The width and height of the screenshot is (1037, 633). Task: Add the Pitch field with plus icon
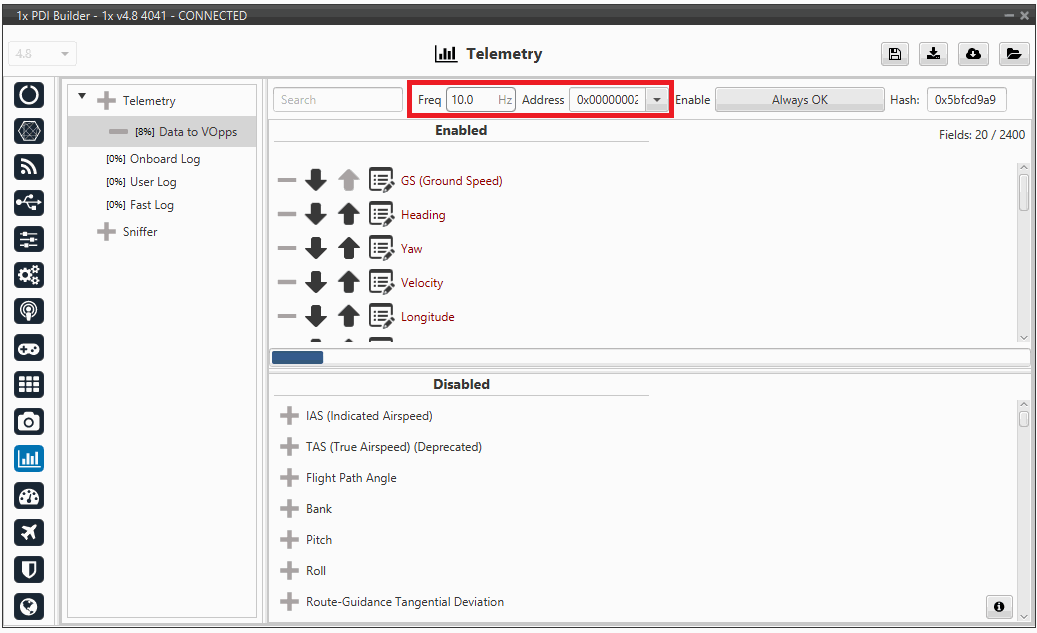coord(289,540)
